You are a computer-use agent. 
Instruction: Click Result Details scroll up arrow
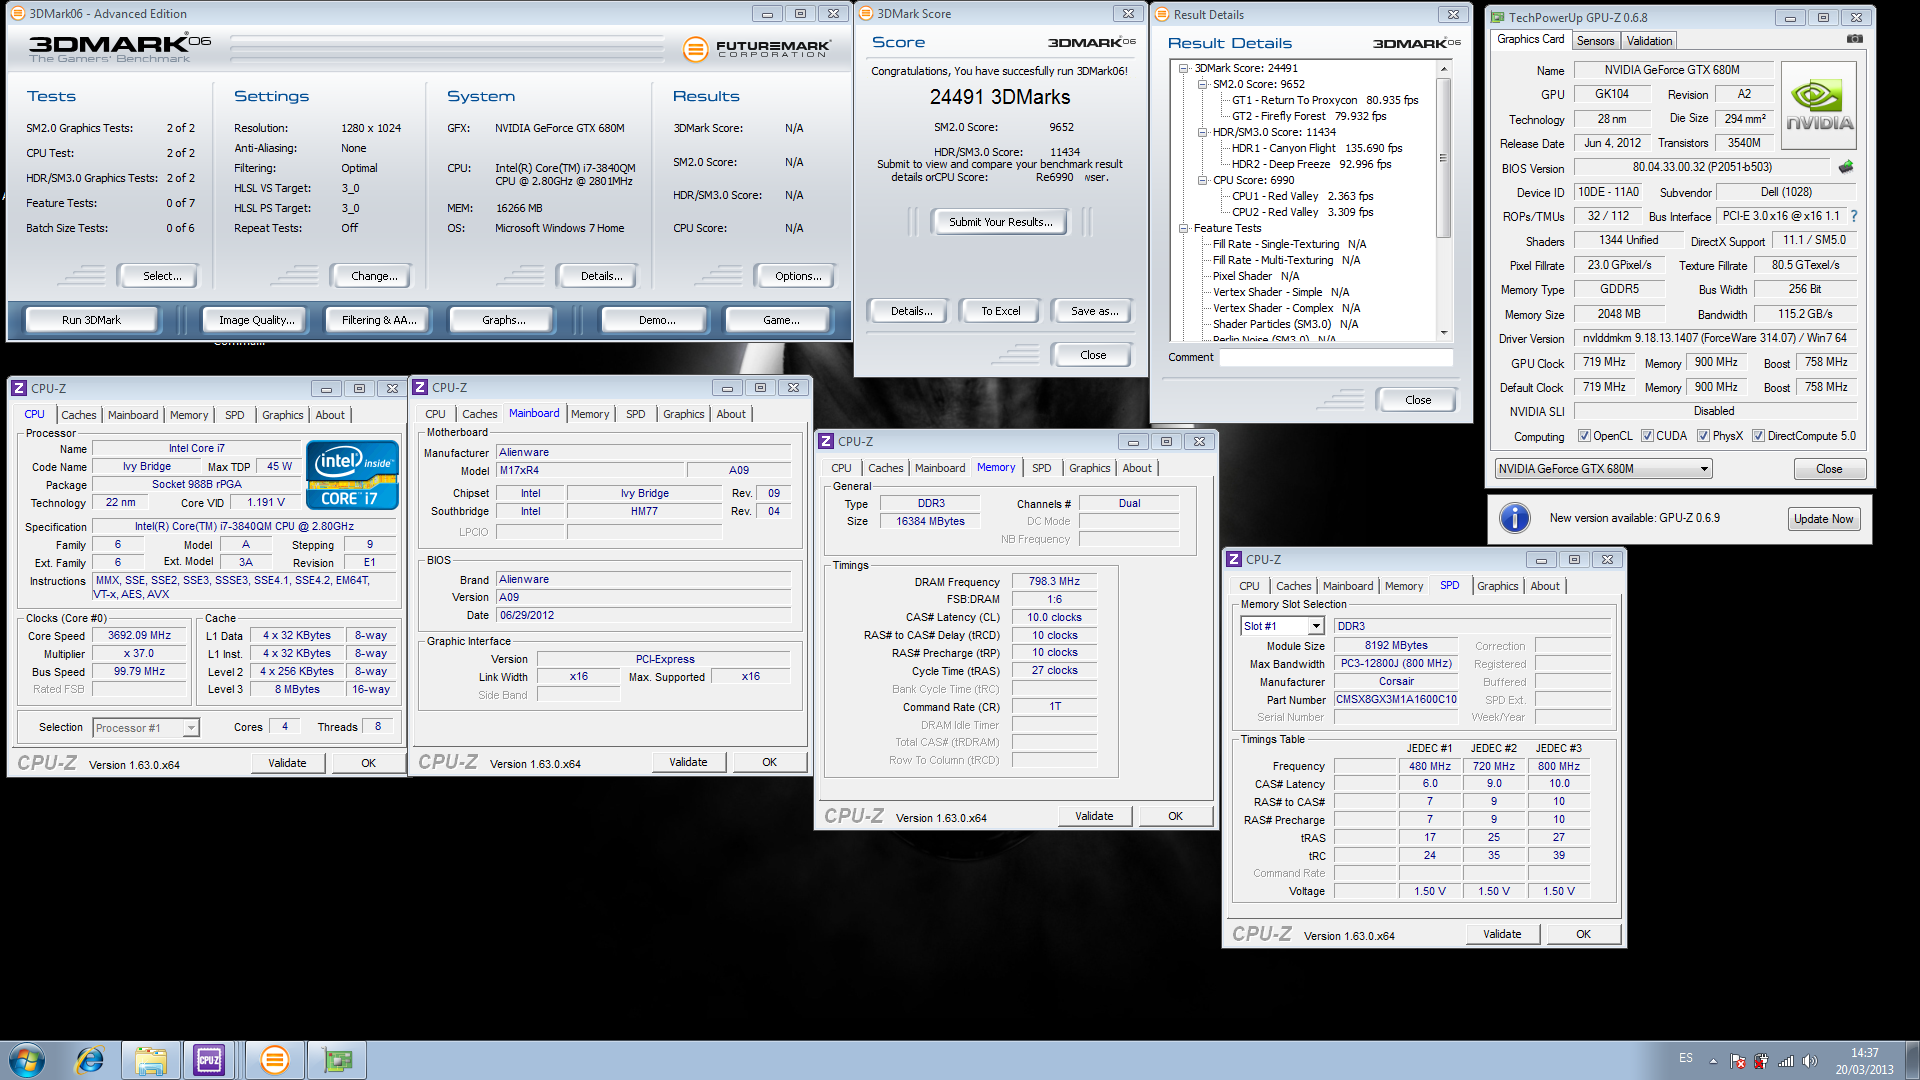point(1443,69)
